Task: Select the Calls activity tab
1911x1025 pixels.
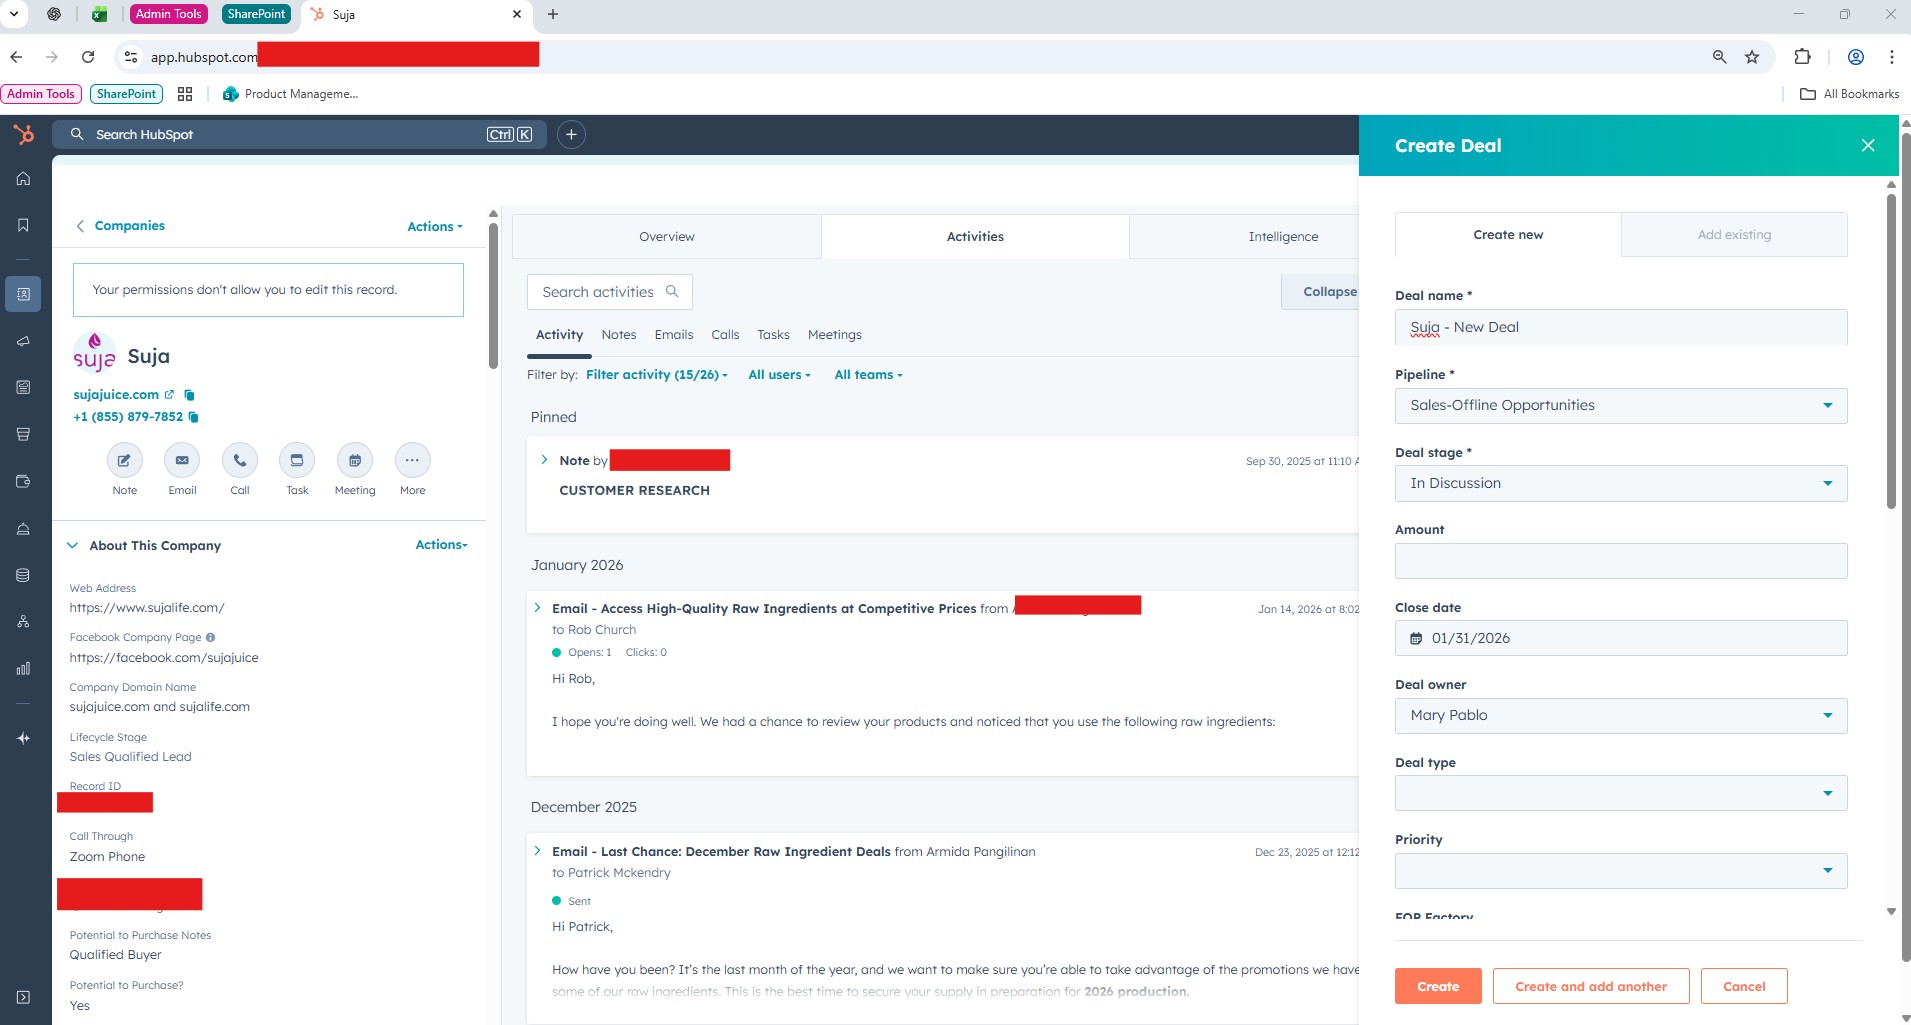Action: point(725,335)
